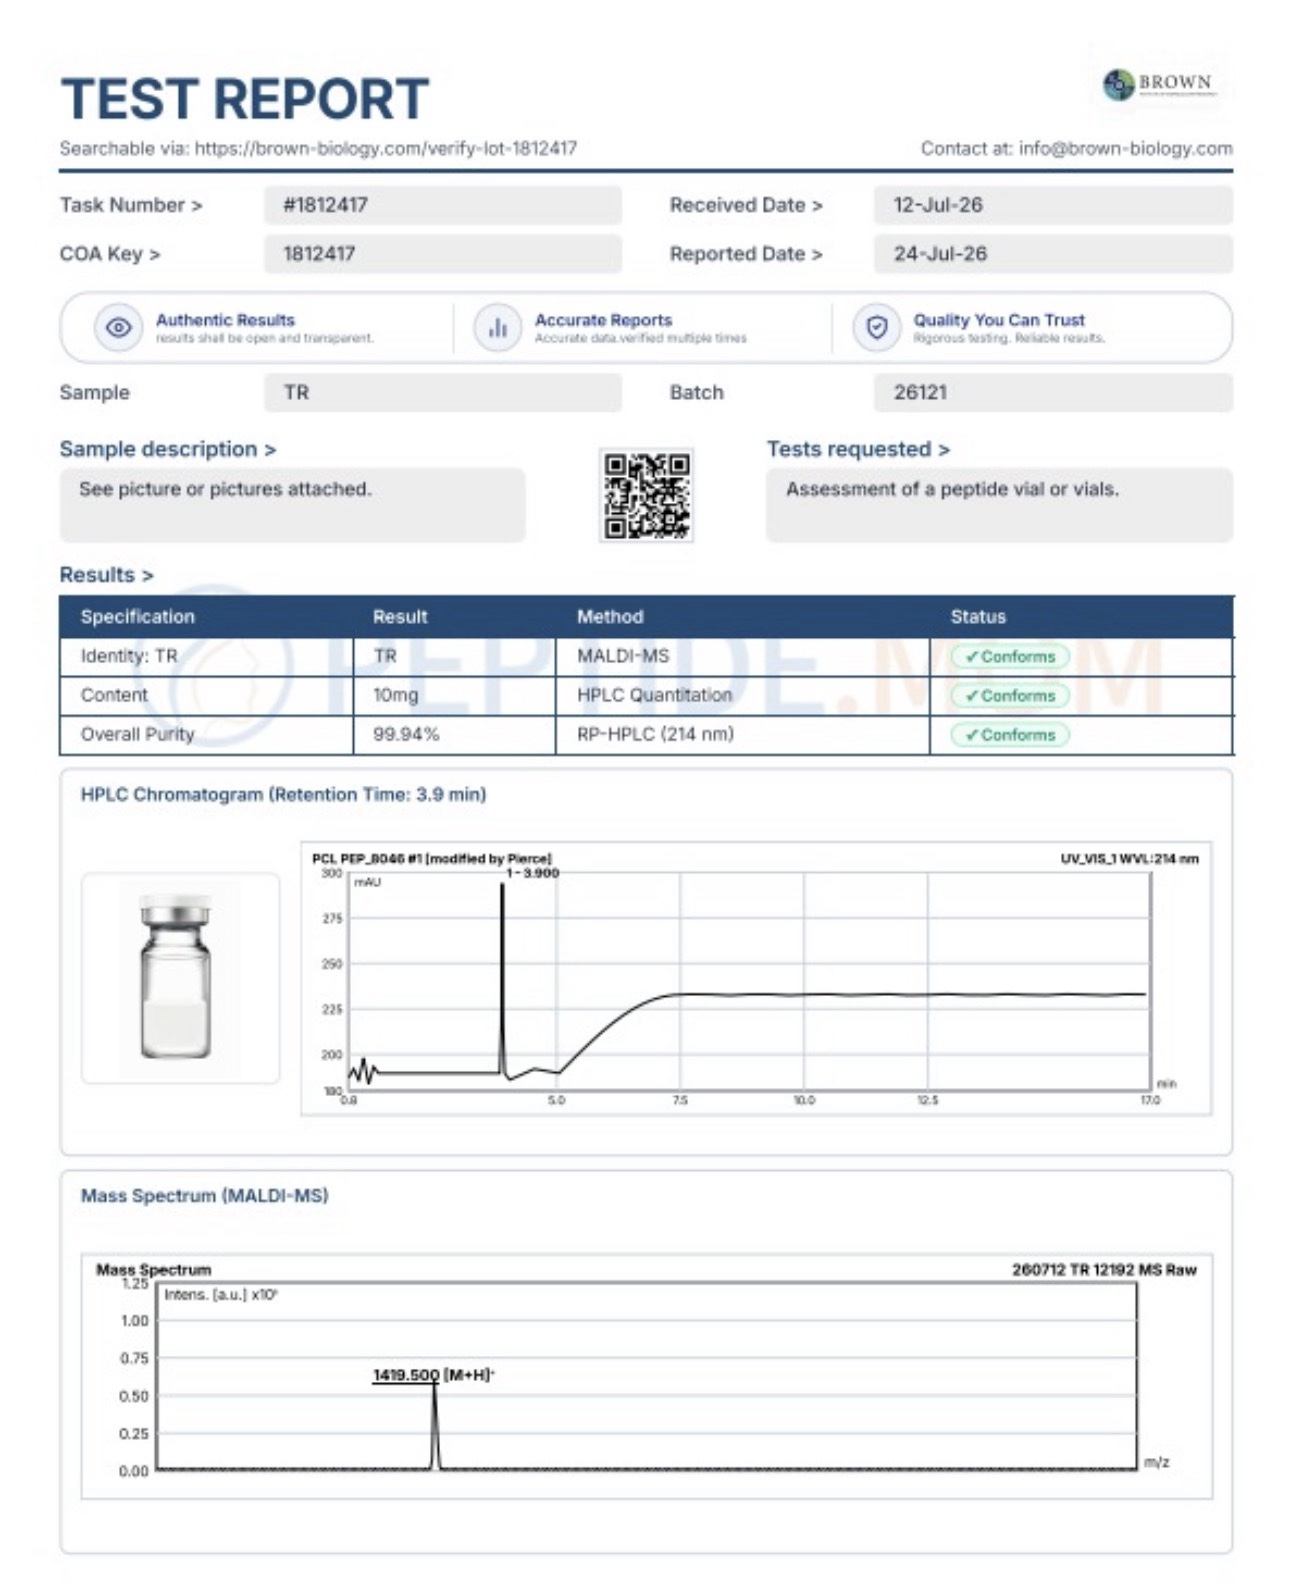
Task: Click the "COA Key >" label
Action: [110, 254]
